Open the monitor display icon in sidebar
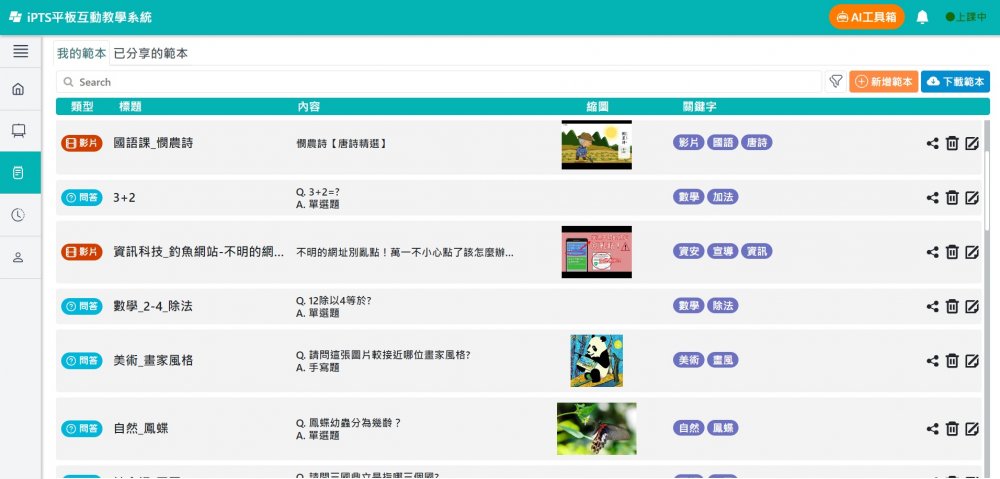Image resolution: width=1000 pixels, height=479 pixels. pos(18,130)
